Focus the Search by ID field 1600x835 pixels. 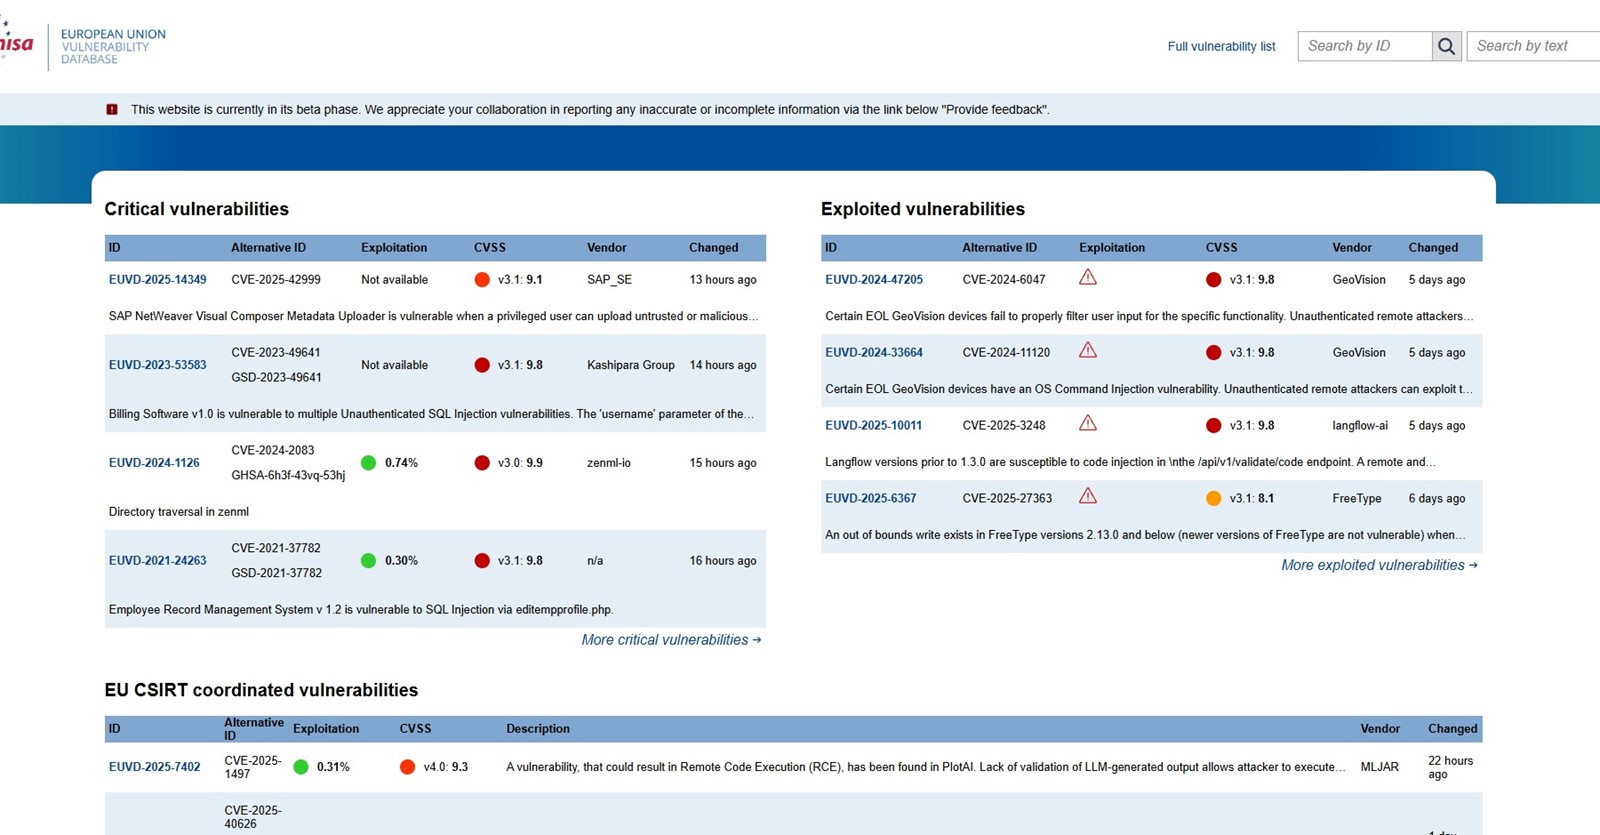[x=1365, y=46]
